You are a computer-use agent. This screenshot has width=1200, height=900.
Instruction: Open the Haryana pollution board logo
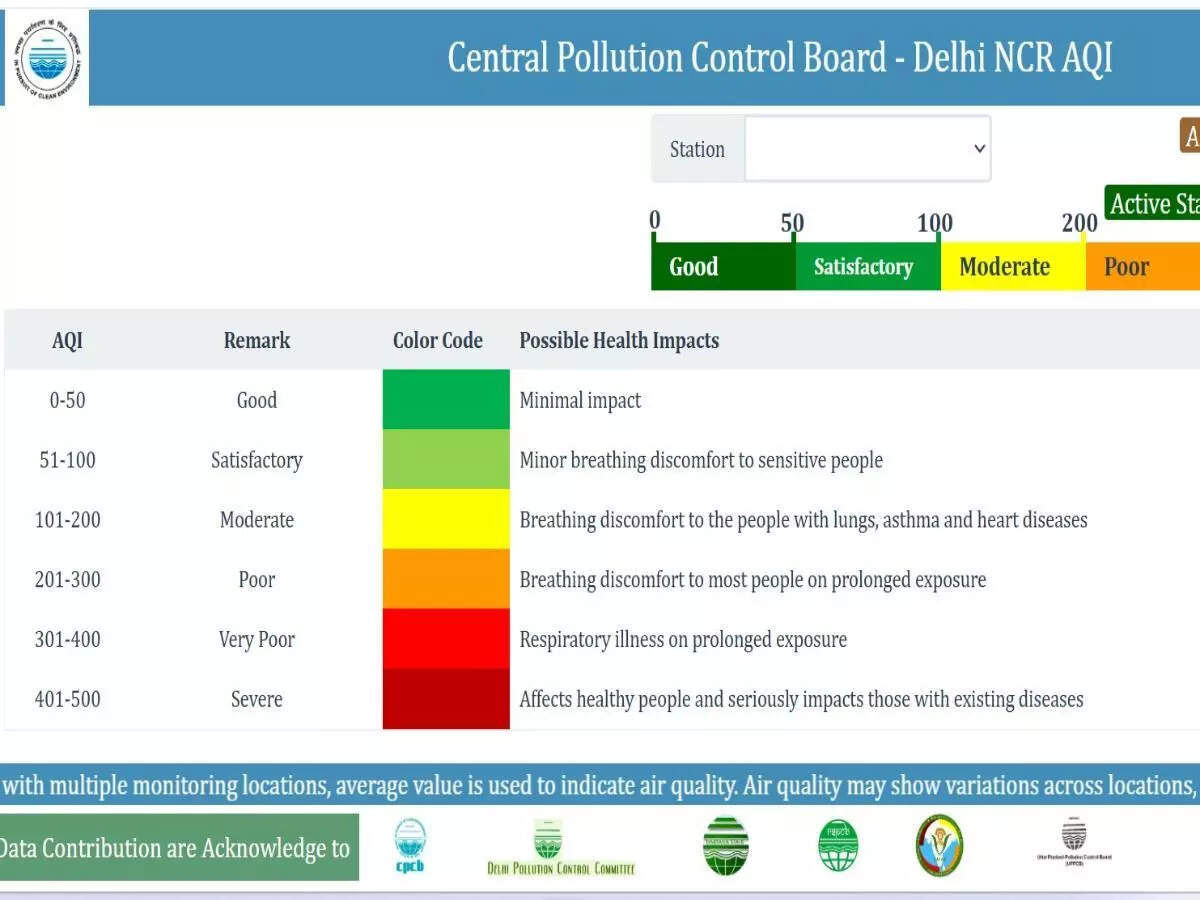point(725,845)
